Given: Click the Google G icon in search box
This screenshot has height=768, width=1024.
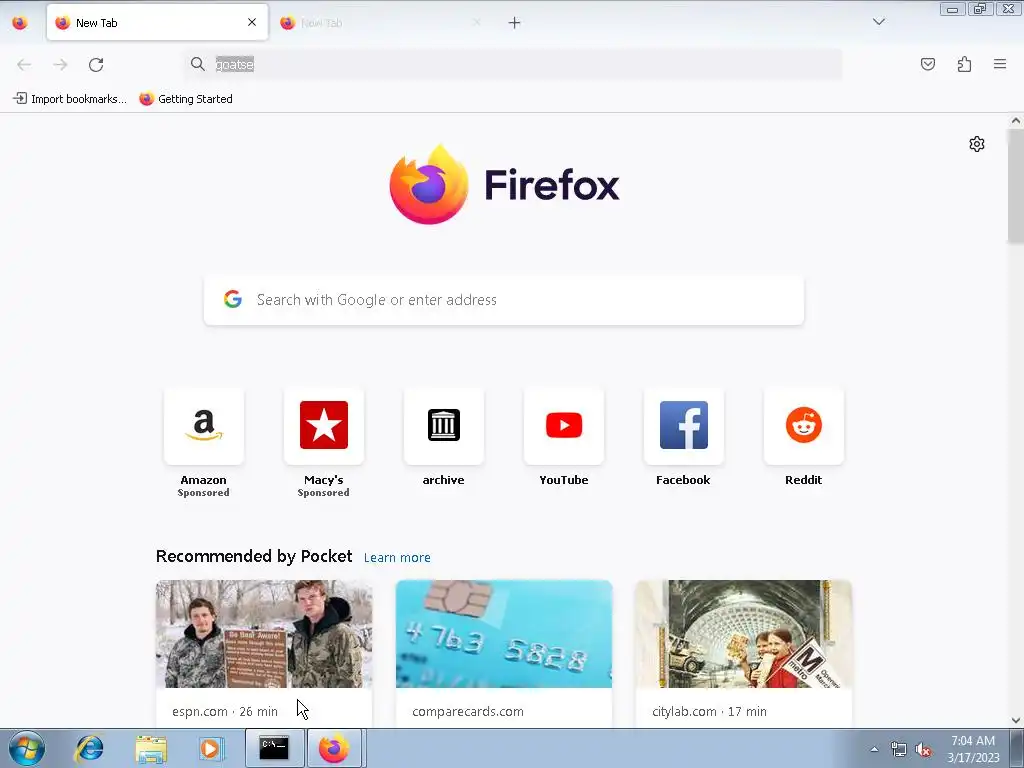Looking at the screenshot, I should (232, 299).
